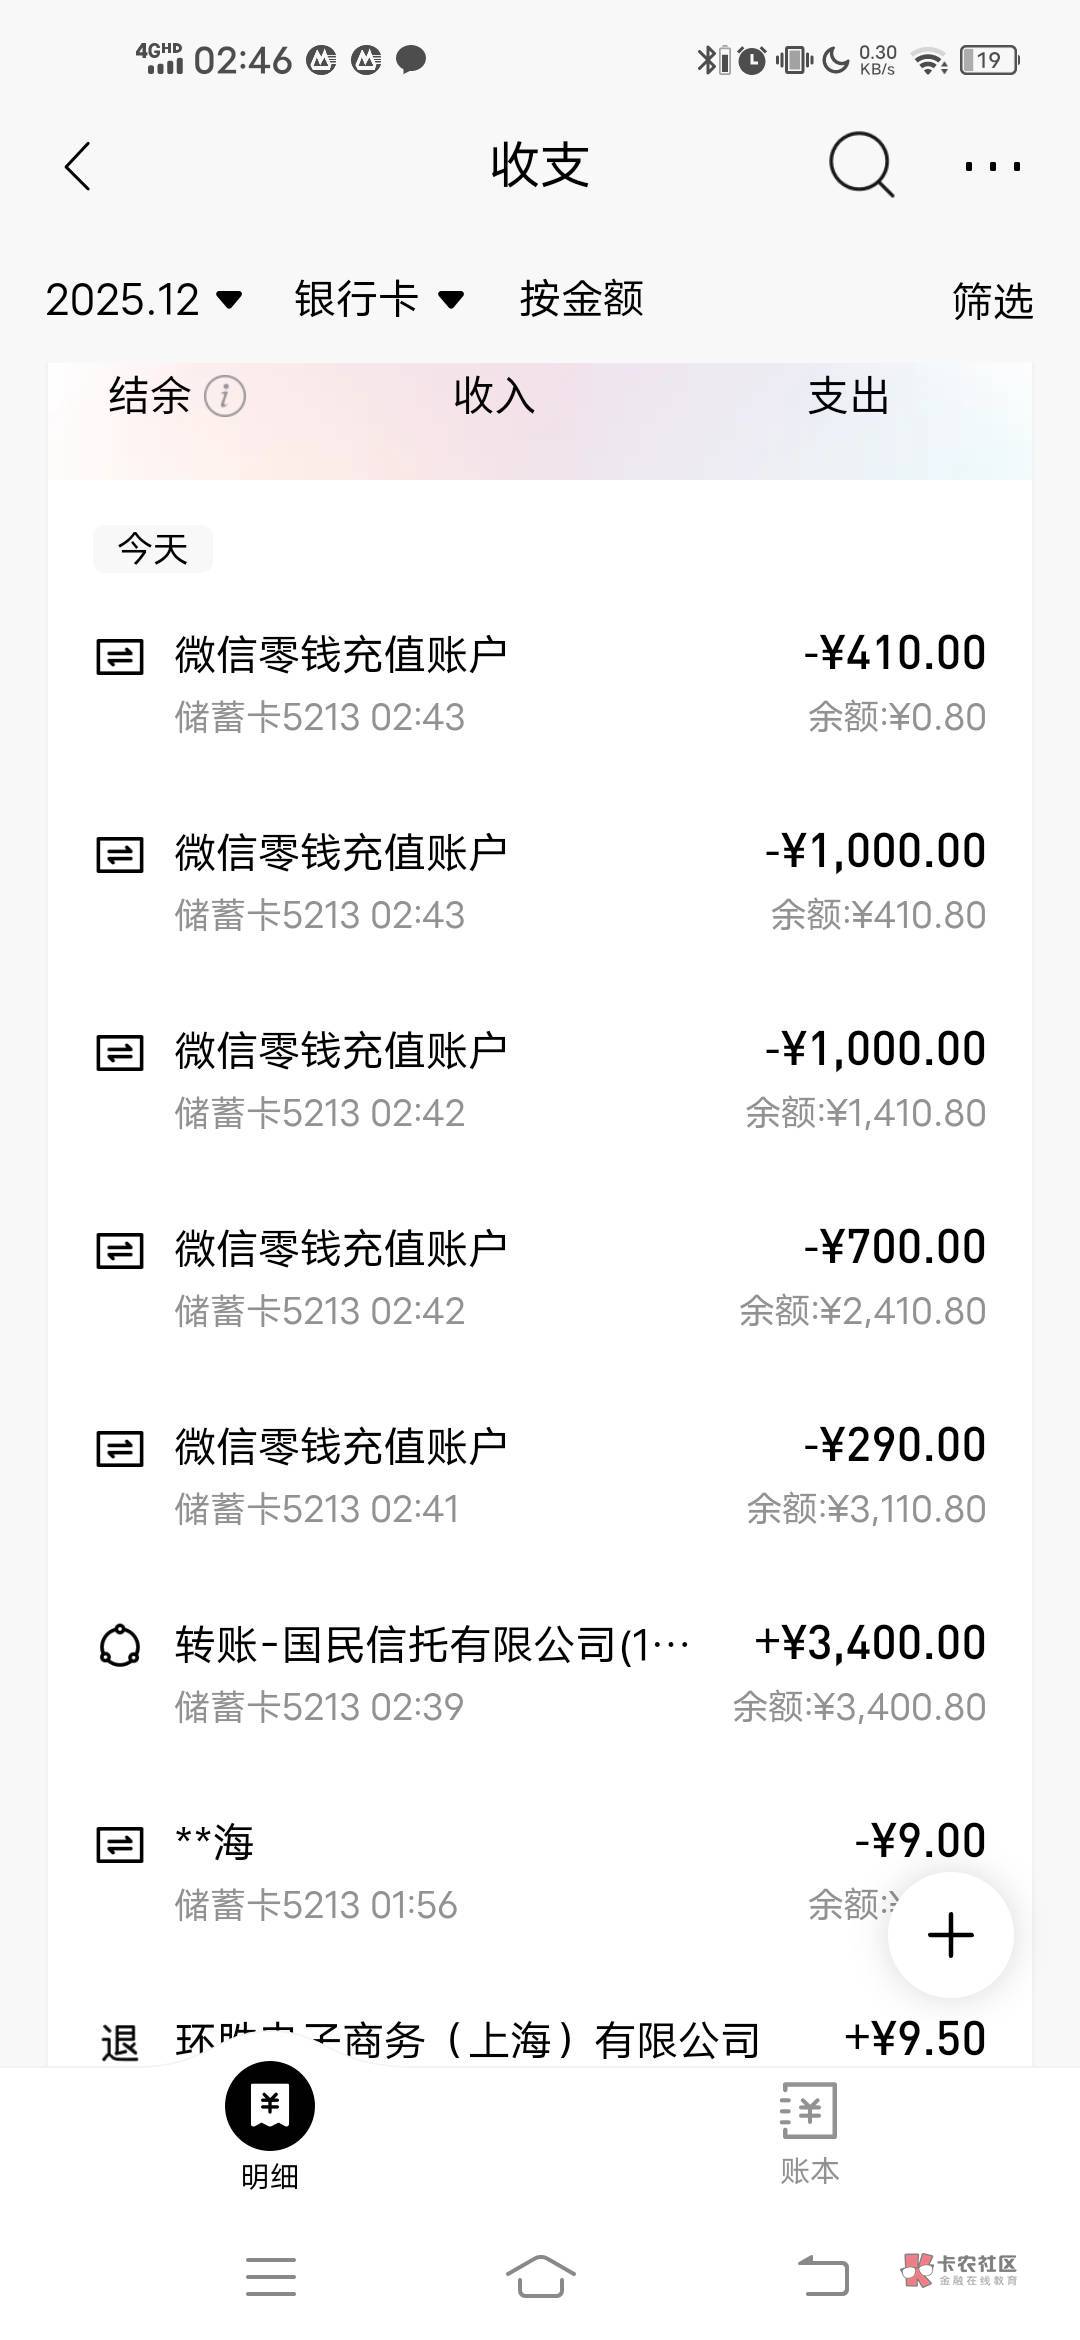The width and height of the screenshot is (1080, 2340).
Task: Expand the 银行卡 account type dropdown
Action: pyautogui.click(x=379, y=299)
